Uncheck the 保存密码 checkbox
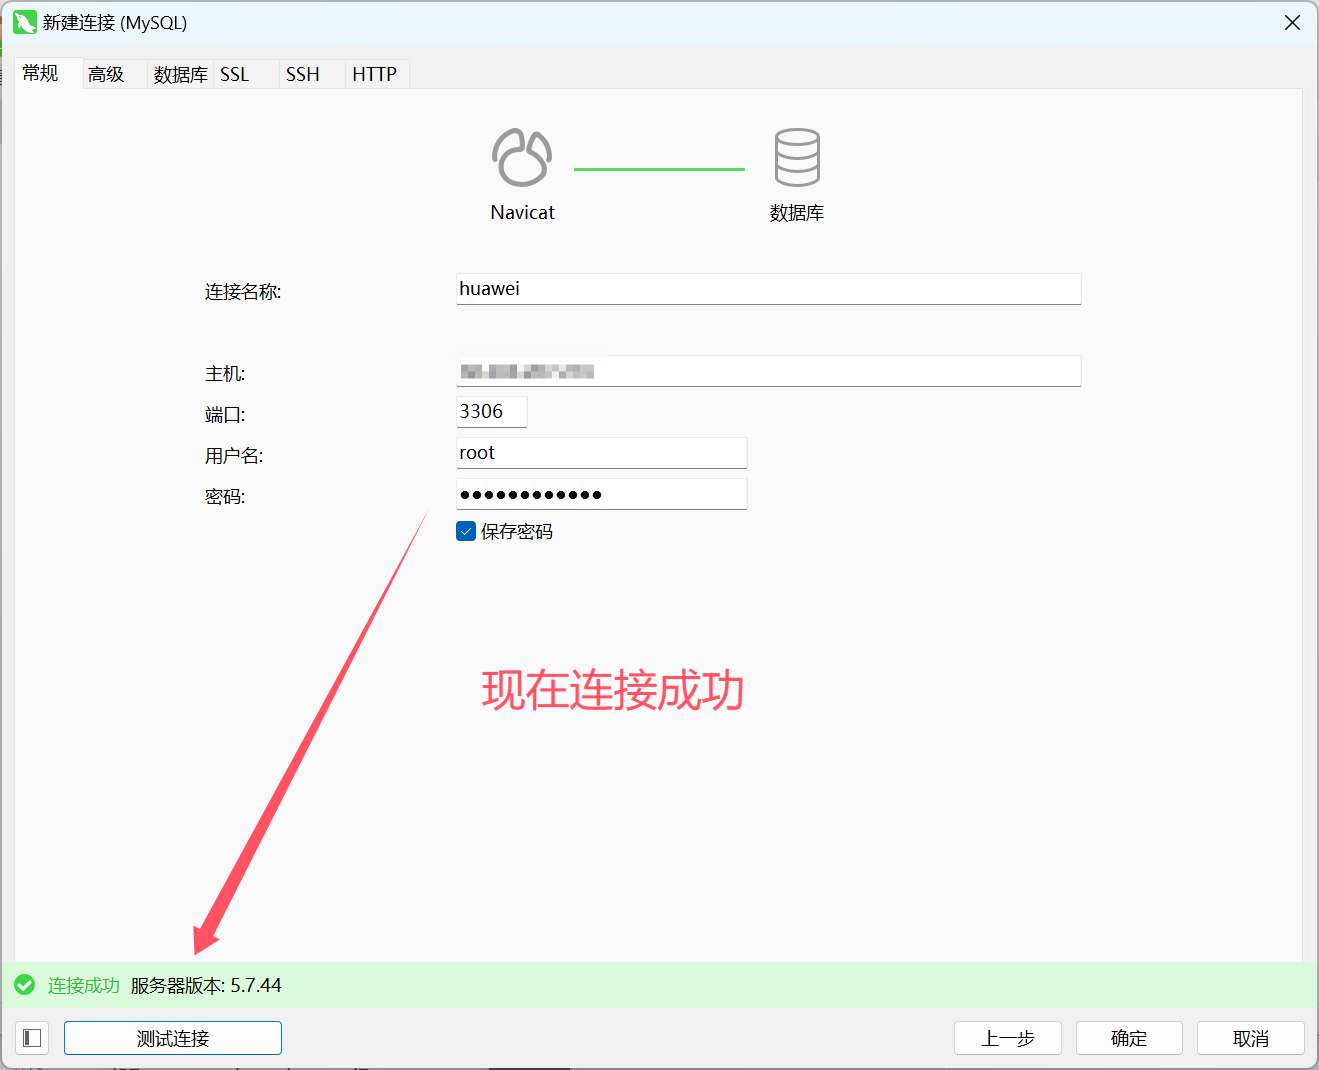 466,531
